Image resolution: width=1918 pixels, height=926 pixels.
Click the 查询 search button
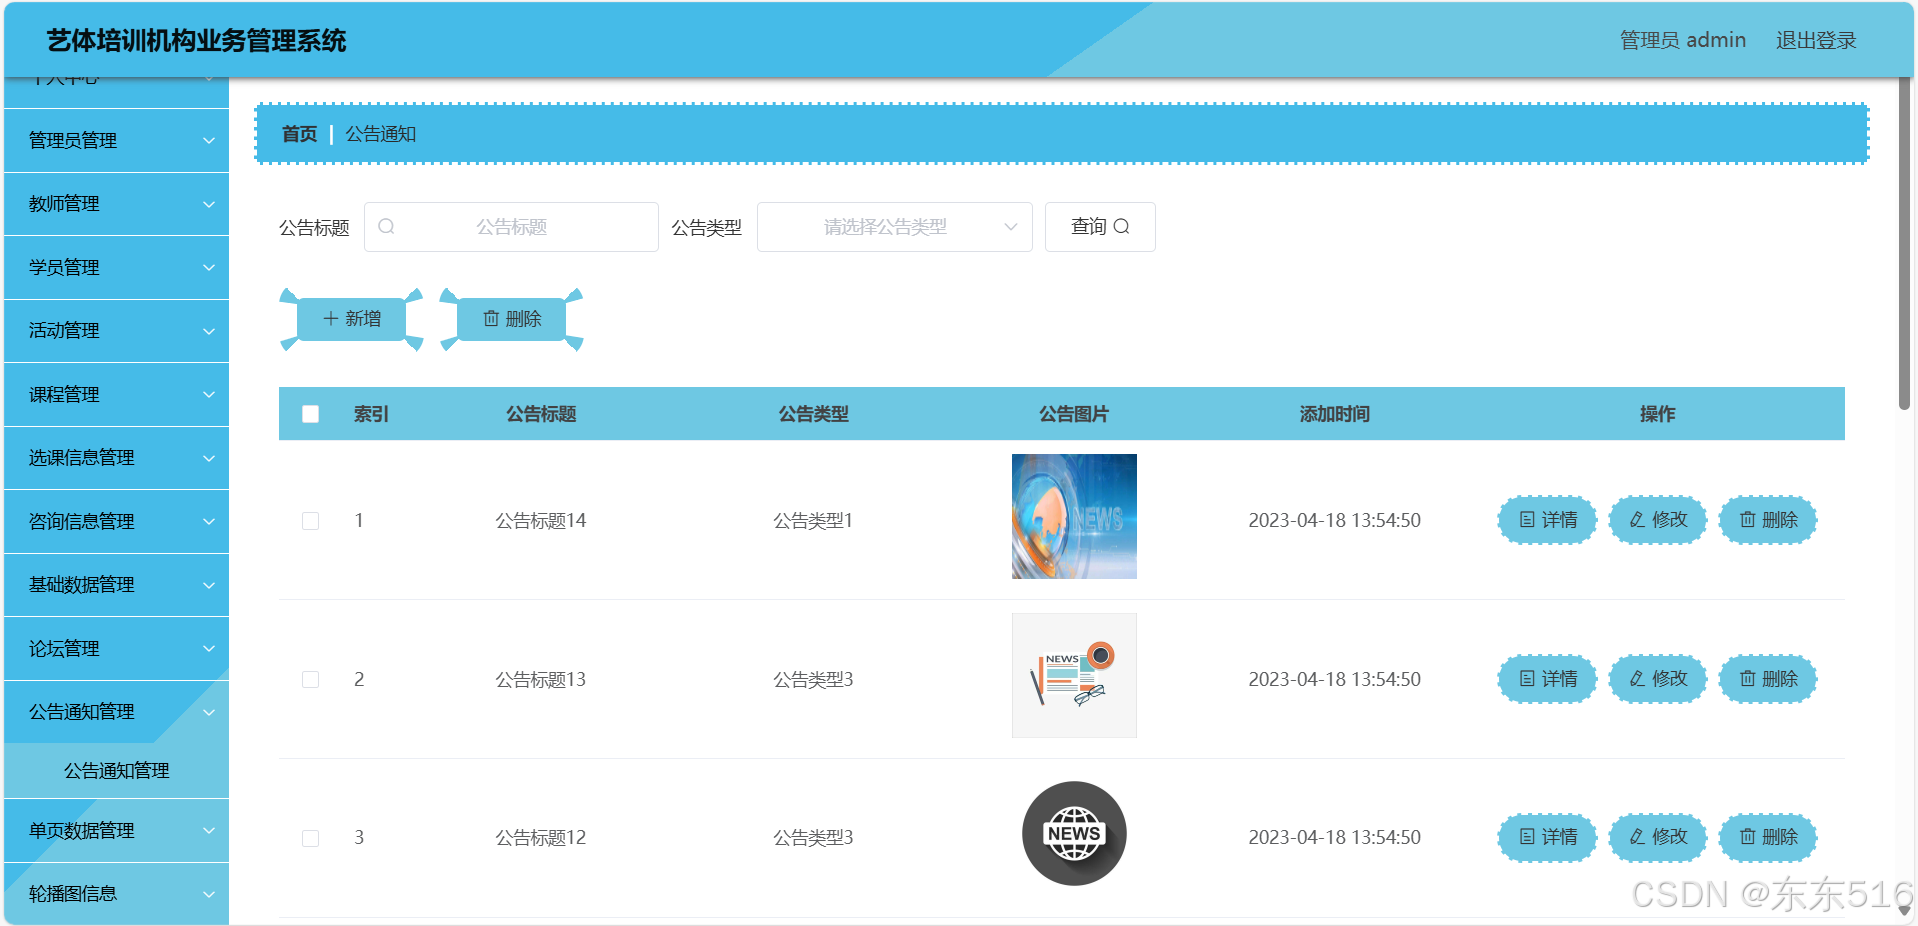click(1100, 227)
